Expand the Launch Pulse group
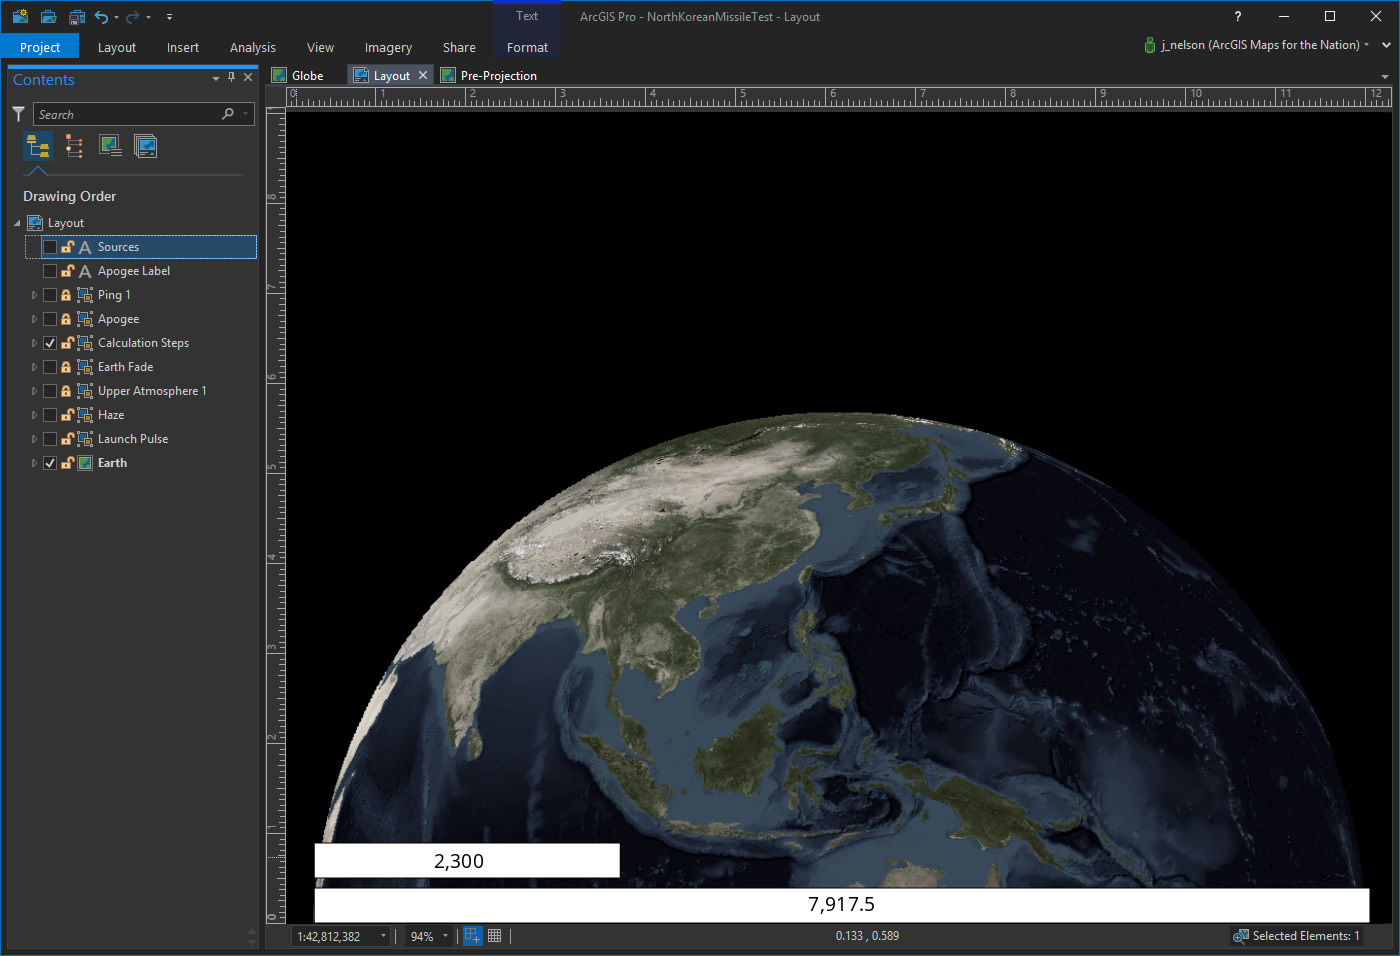This screenshot has width=1400, height=956. tap(34, 439)
